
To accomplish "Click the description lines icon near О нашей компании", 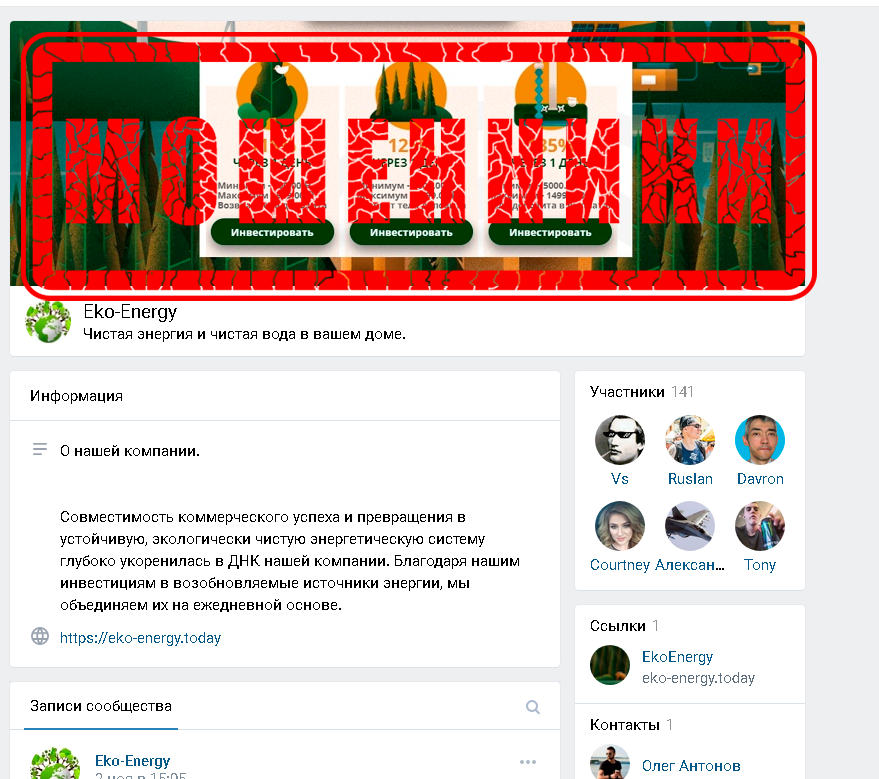I will pyautogui.click(x=40, y=449).
